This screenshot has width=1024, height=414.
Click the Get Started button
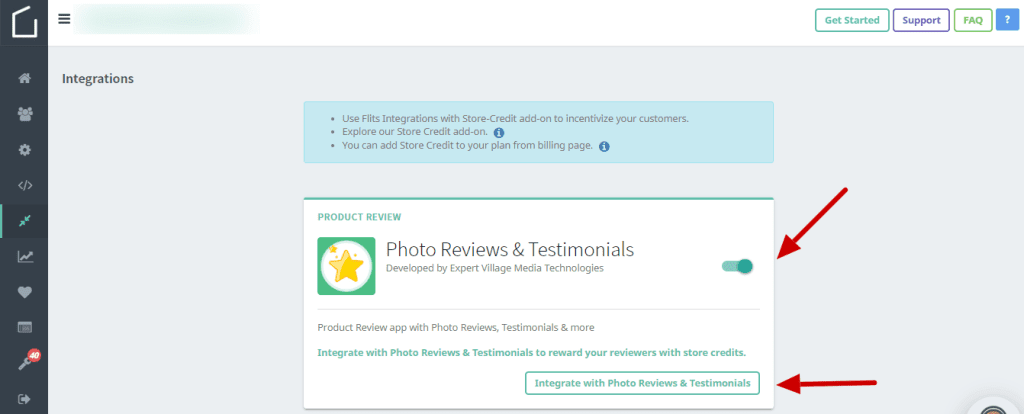coord(852,20)
